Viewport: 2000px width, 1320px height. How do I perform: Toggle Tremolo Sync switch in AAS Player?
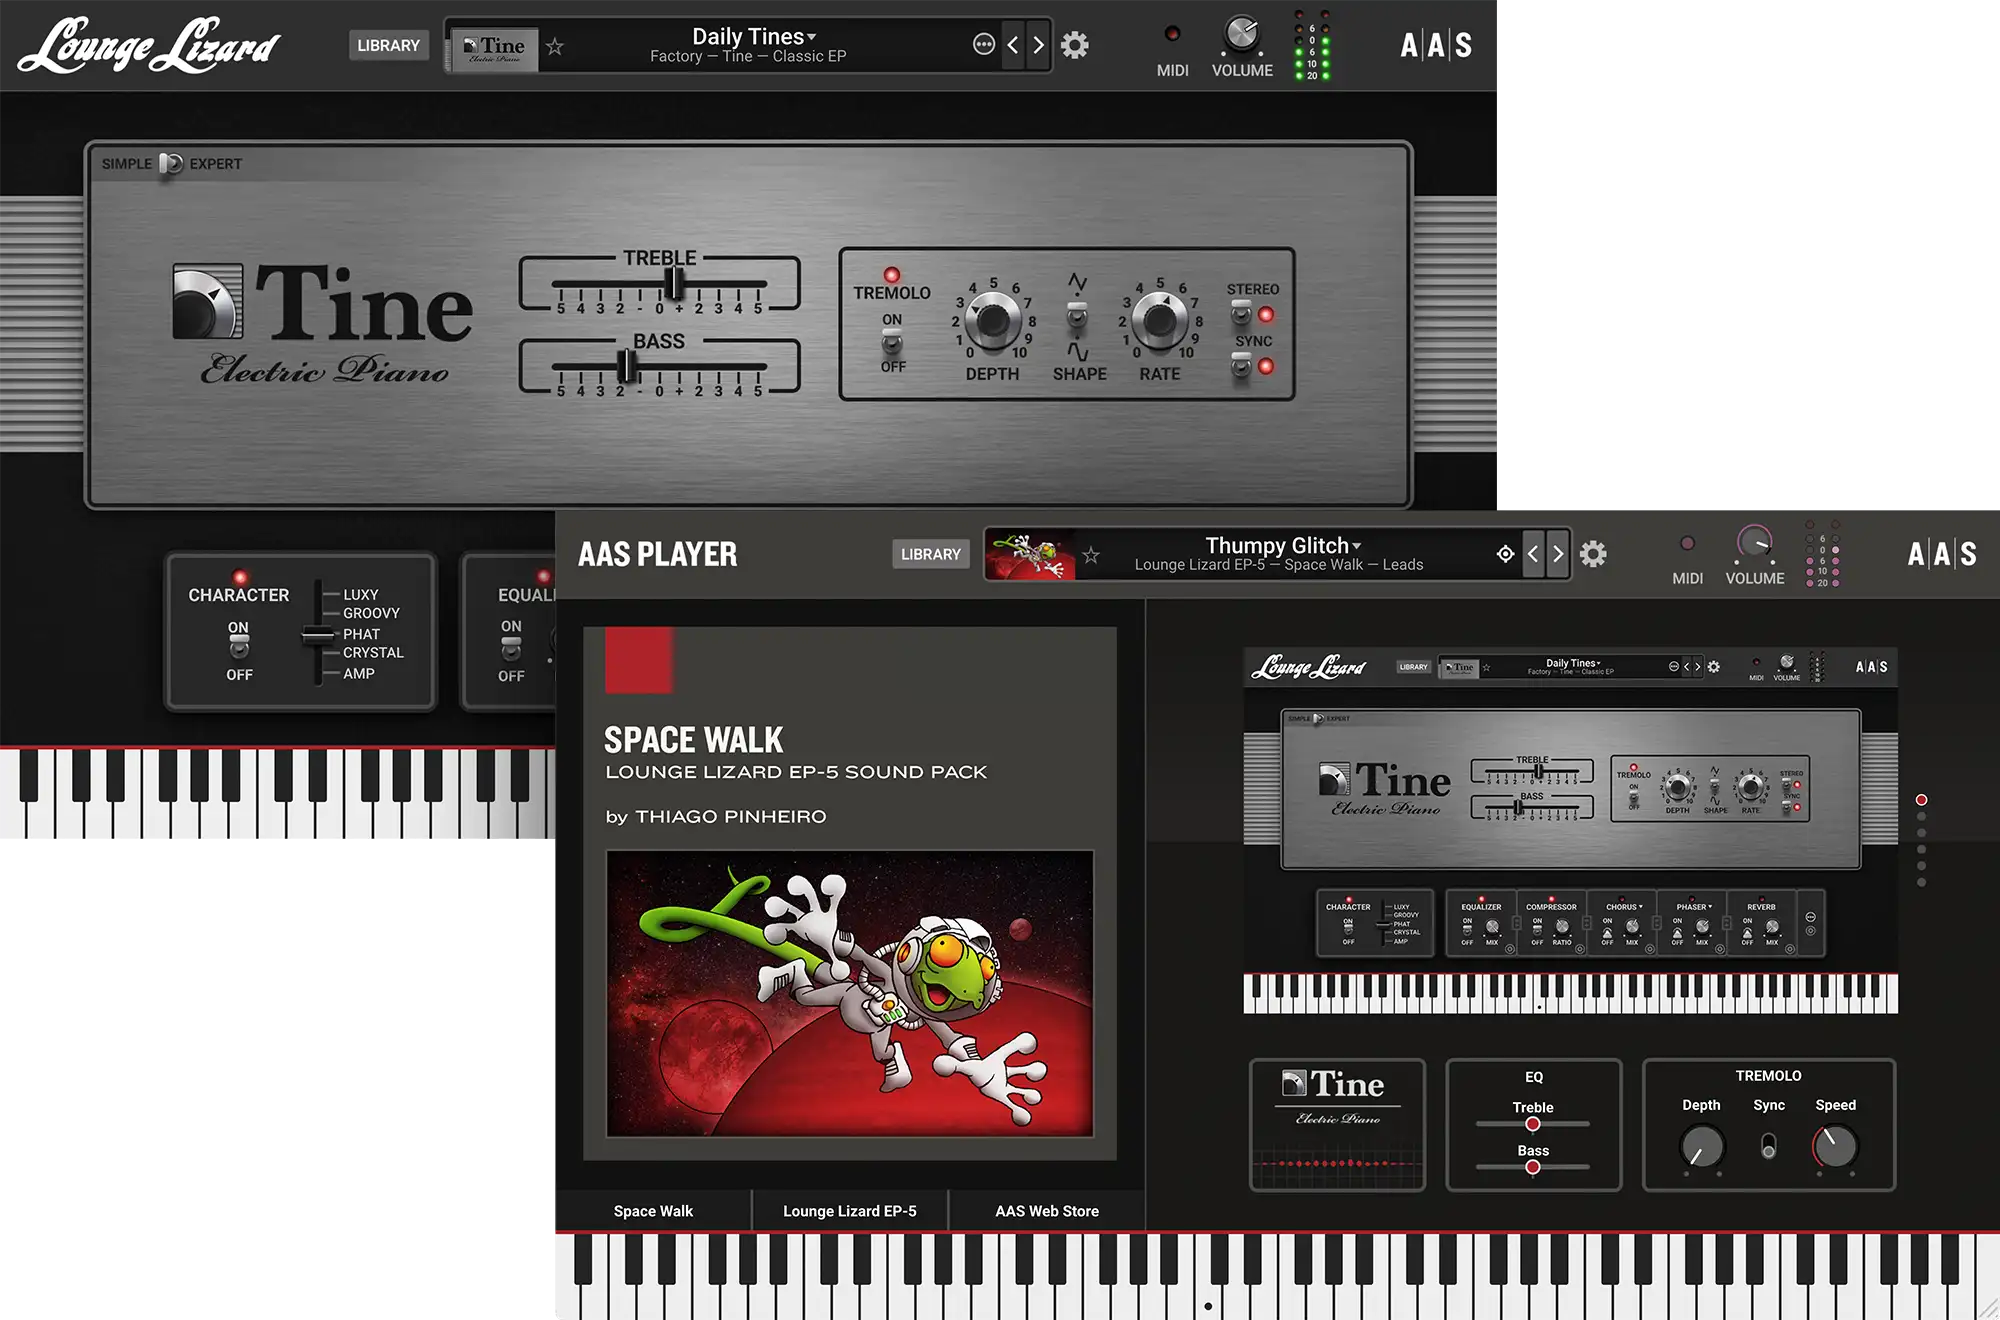click(x=1768, y=1145)
